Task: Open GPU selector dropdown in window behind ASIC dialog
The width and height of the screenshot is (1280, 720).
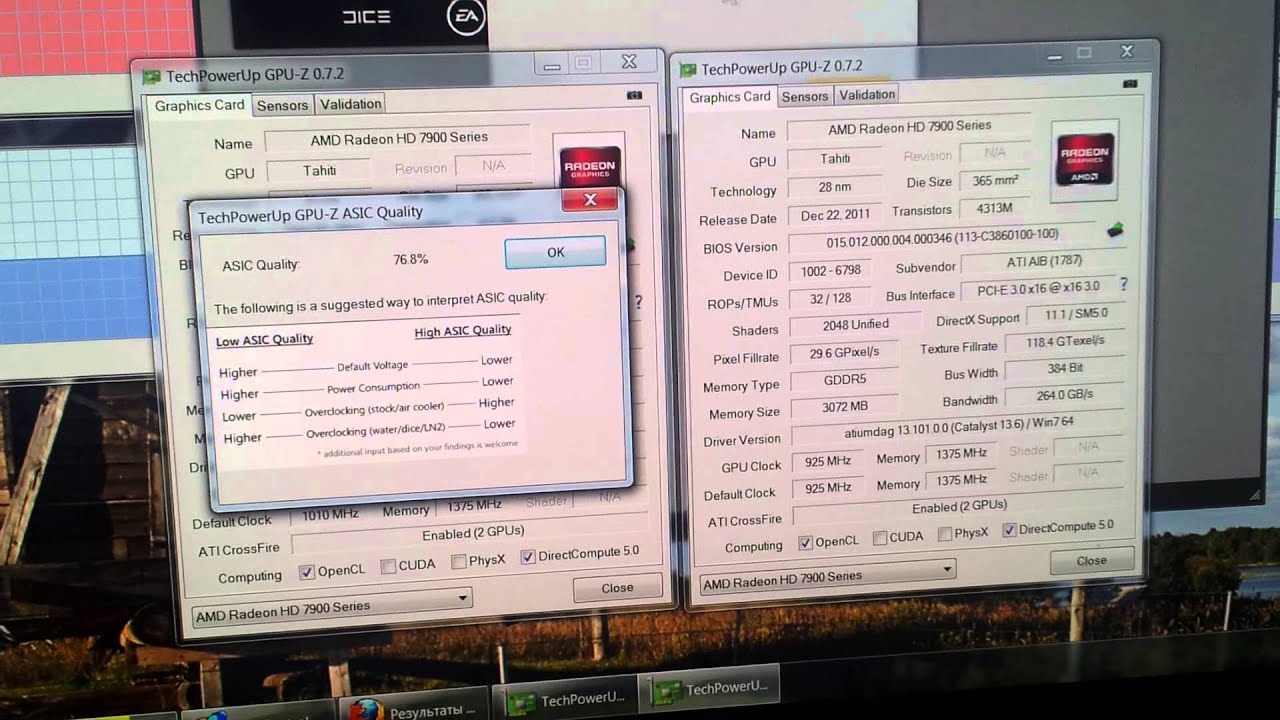Action: tap(331, 606)
